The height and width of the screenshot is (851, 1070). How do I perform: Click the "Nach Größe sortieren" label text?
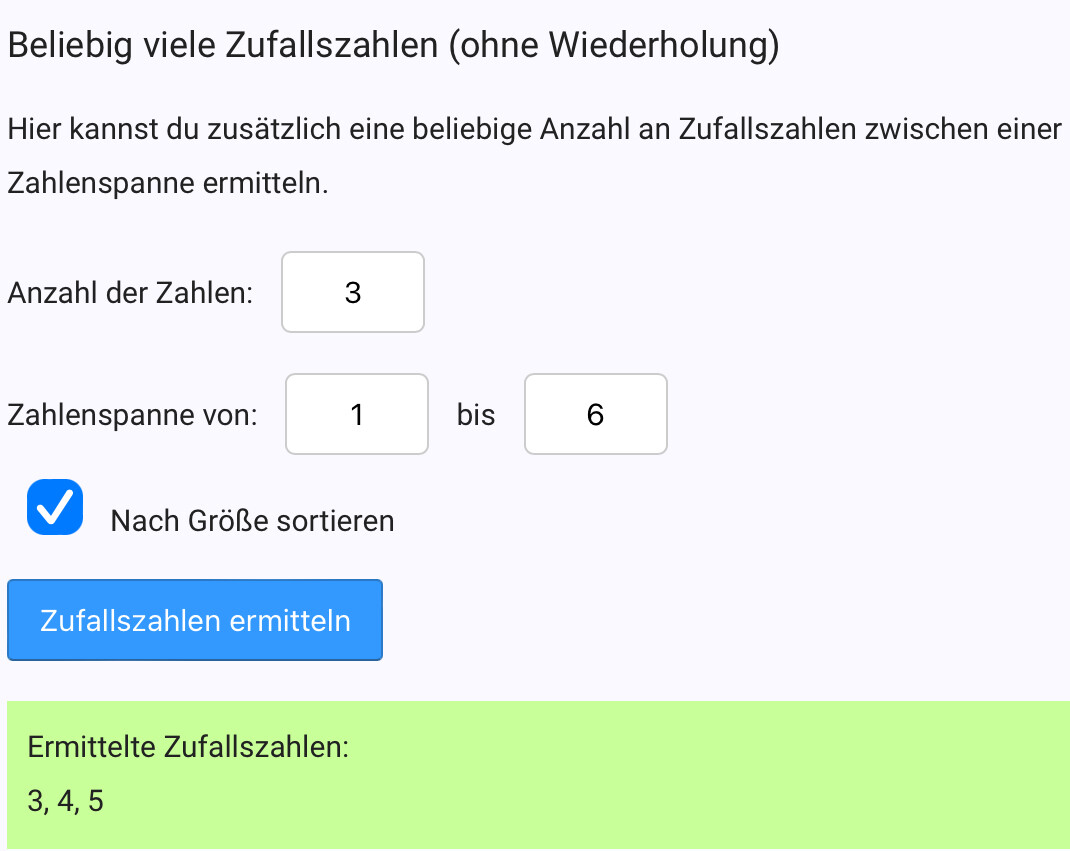[x=252, y=521]
